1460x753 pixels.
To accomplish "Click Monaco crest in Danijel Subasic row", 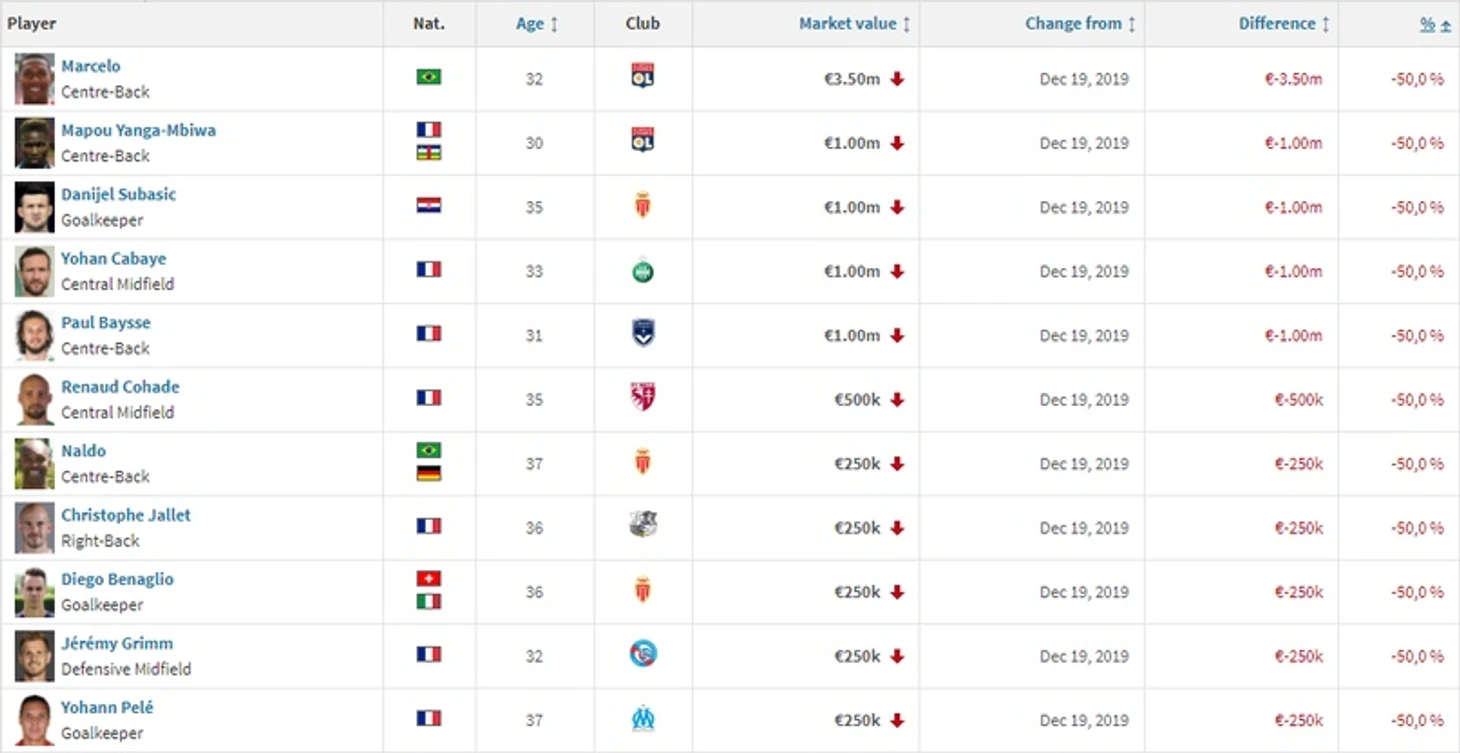I will point(643,205).
